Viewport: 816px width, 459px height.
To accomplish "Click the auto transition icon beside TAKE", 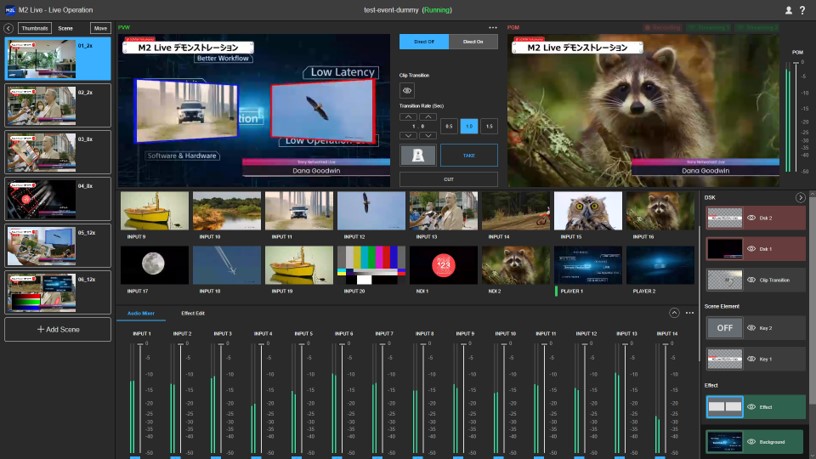I will pyautogui.click(x=417, y=155).
